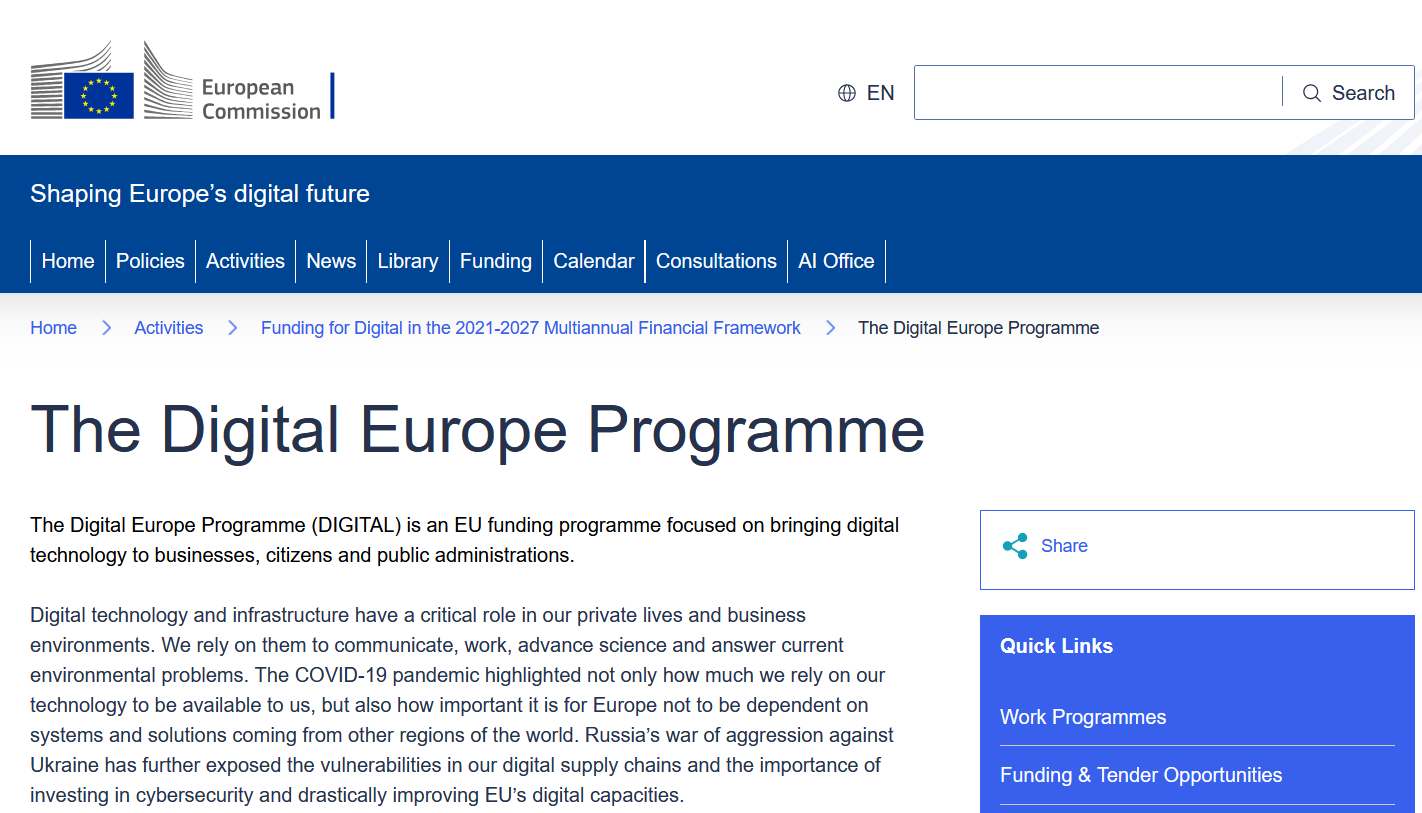Navigate to the Library menu item
Screen dimensions: 1422x813
(408, 261)
